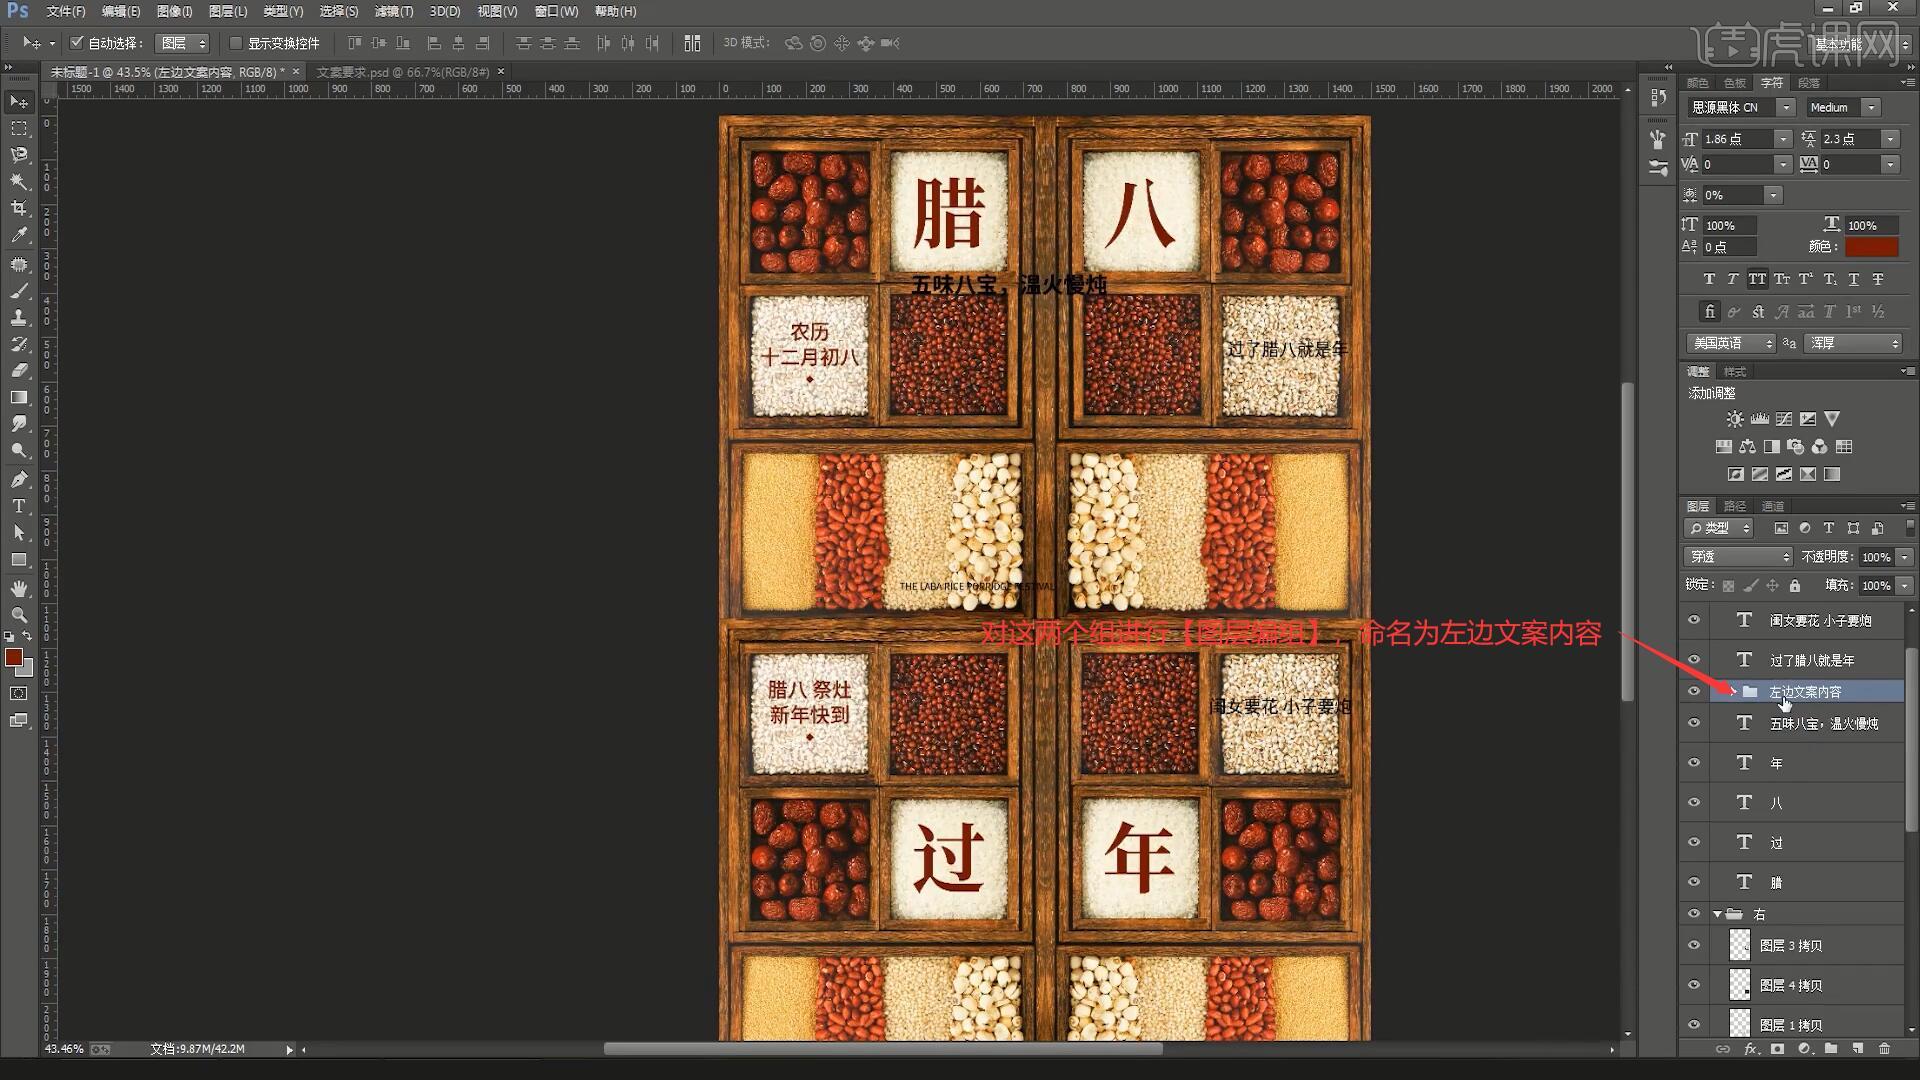Click the Brightness/Contrast adjustment icon
1920x1080 pixels.
pos(1735,419)
